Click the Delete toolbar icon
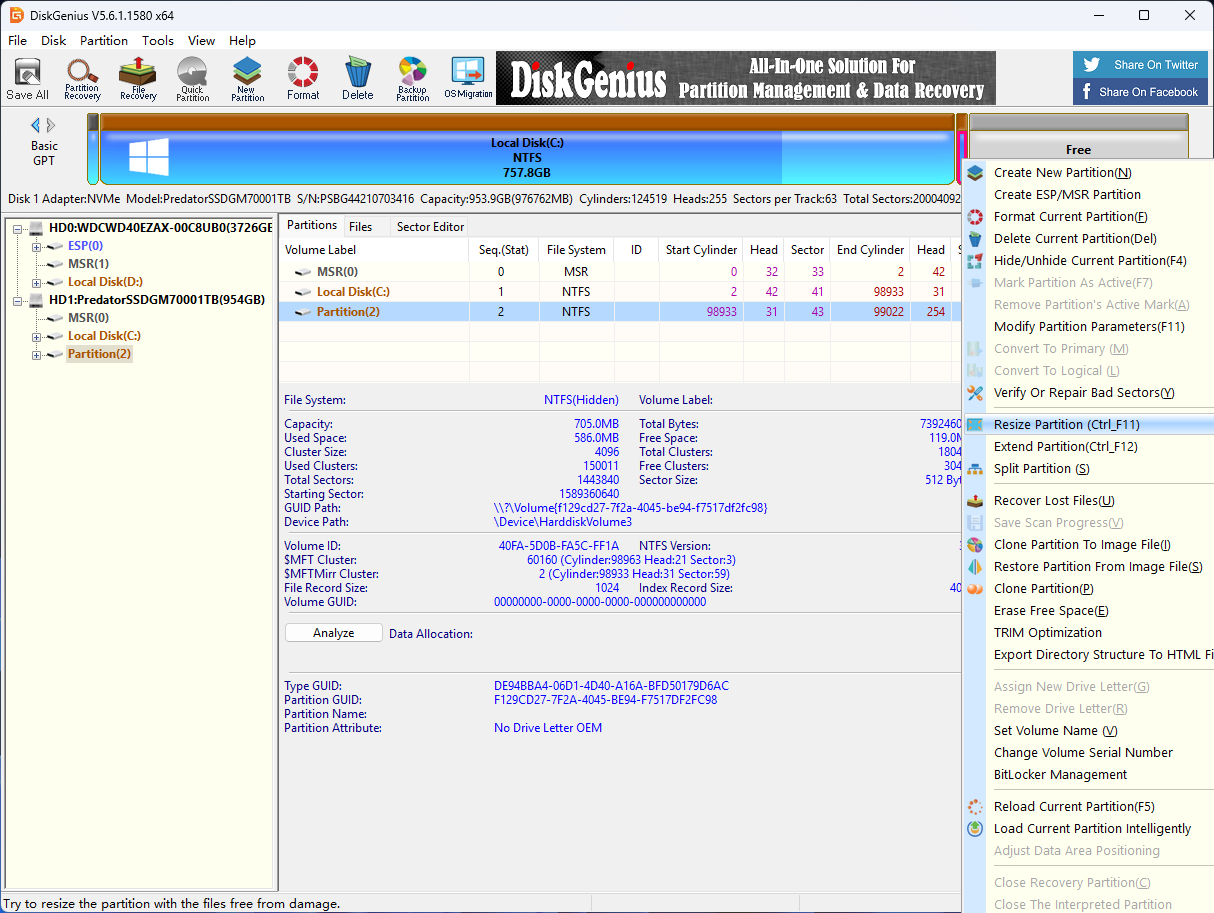Image resolution: width=1214 pixels, height=913 pixels. tap(357, 79)
